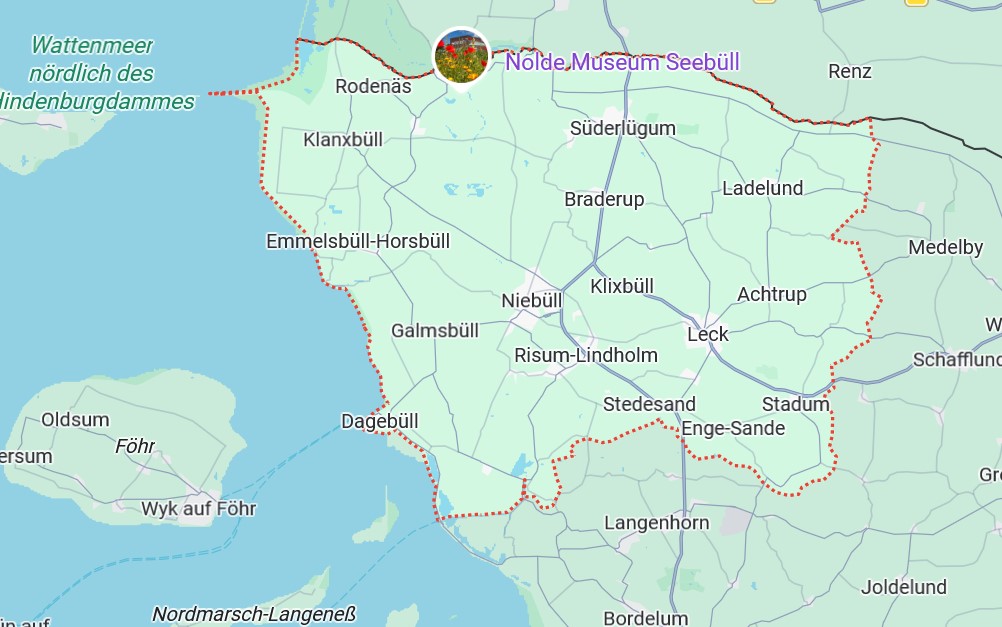Click the Medelby town label
Screen dimensions: 1002x627
946,247
